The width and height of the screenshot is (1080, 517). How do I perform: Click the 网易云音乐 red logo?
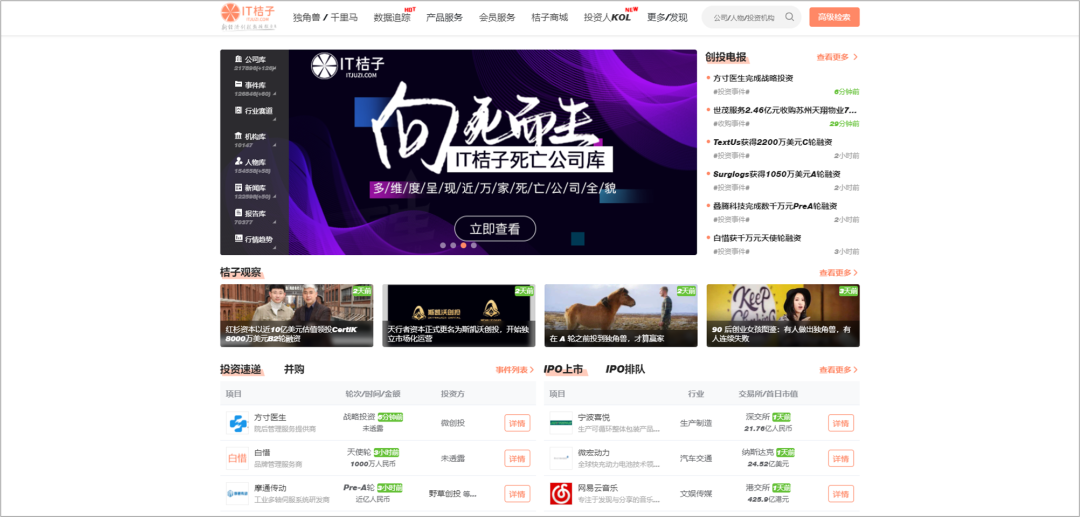coord(561,493)
